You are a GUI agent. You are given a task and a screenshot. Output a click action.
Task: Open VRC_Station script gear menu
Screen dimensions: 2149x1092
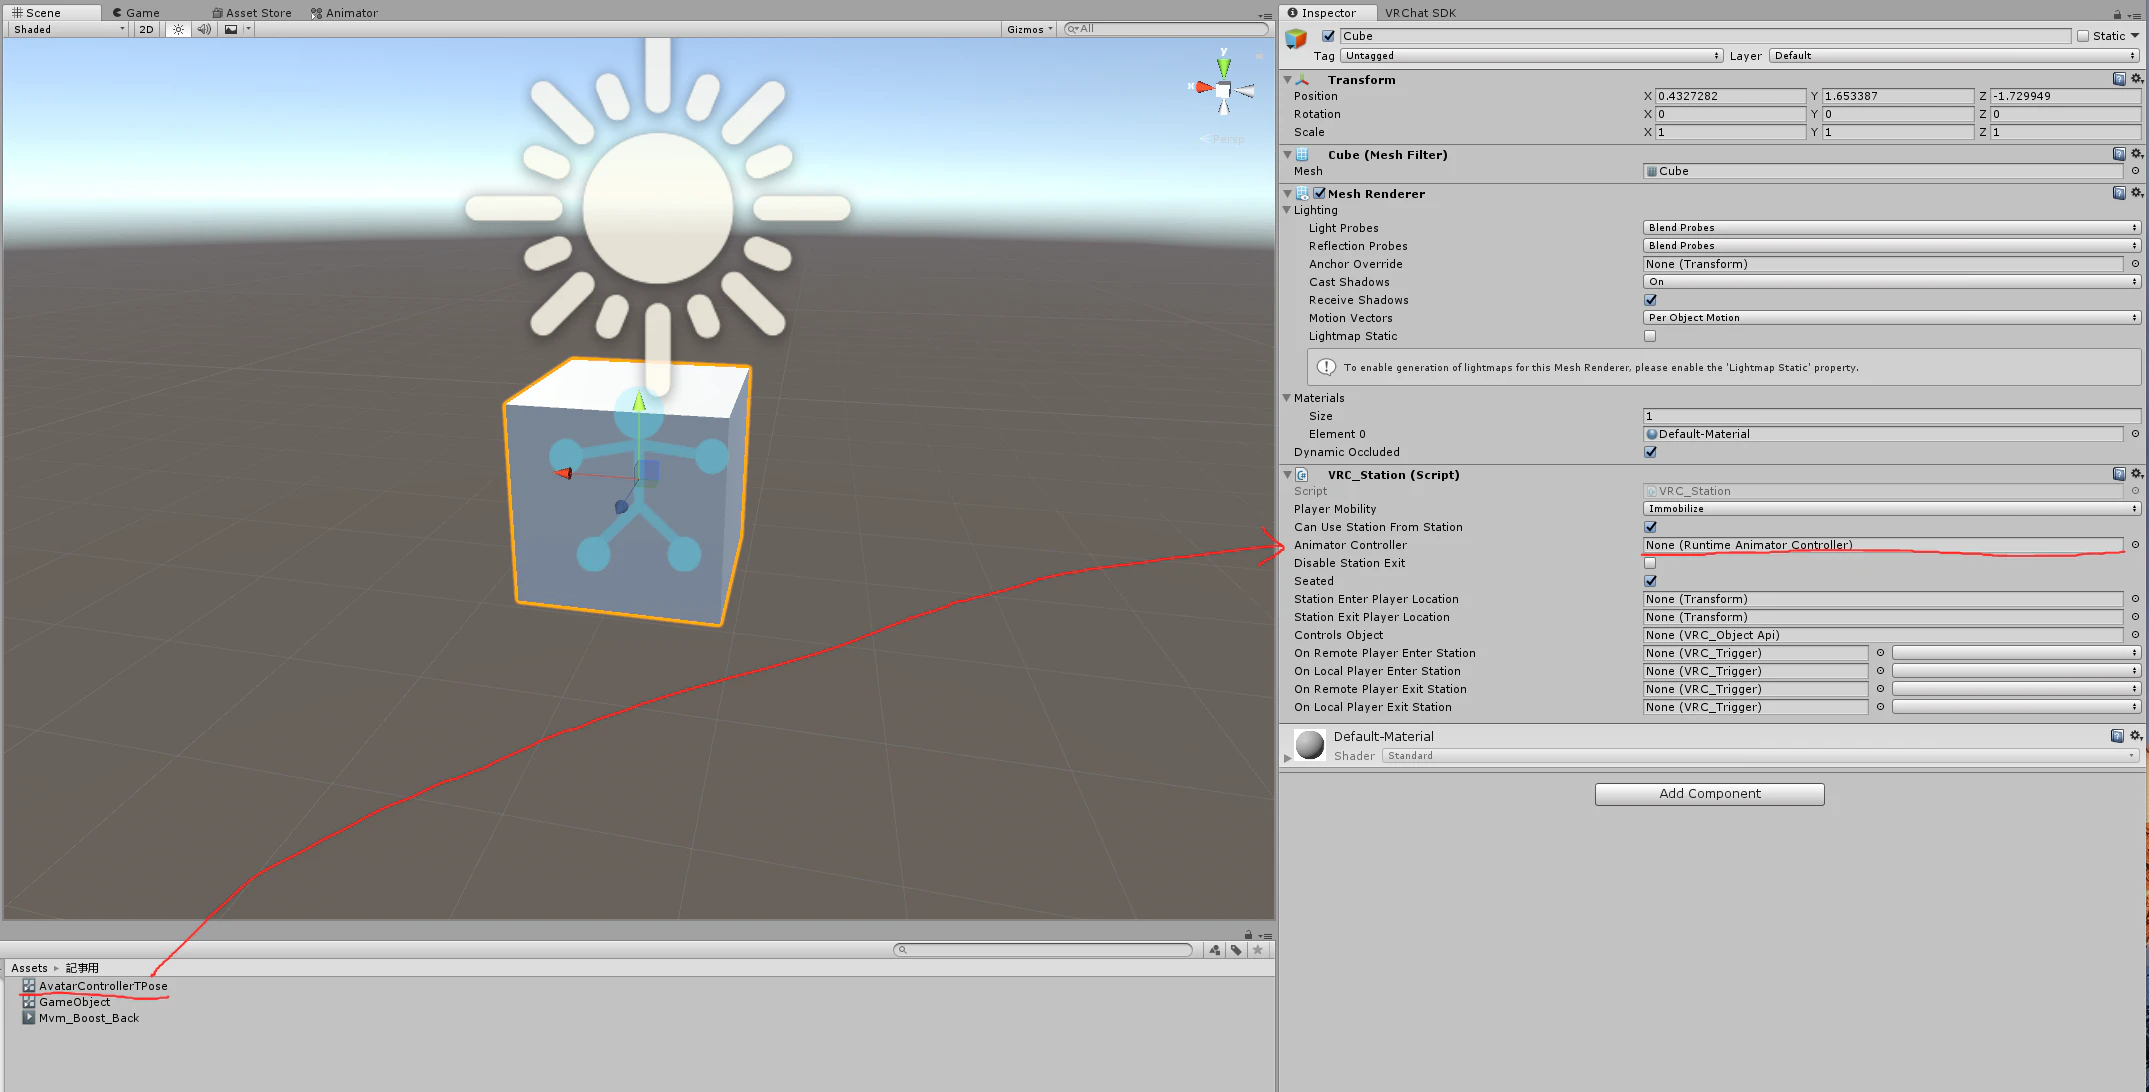(2136, 474)
